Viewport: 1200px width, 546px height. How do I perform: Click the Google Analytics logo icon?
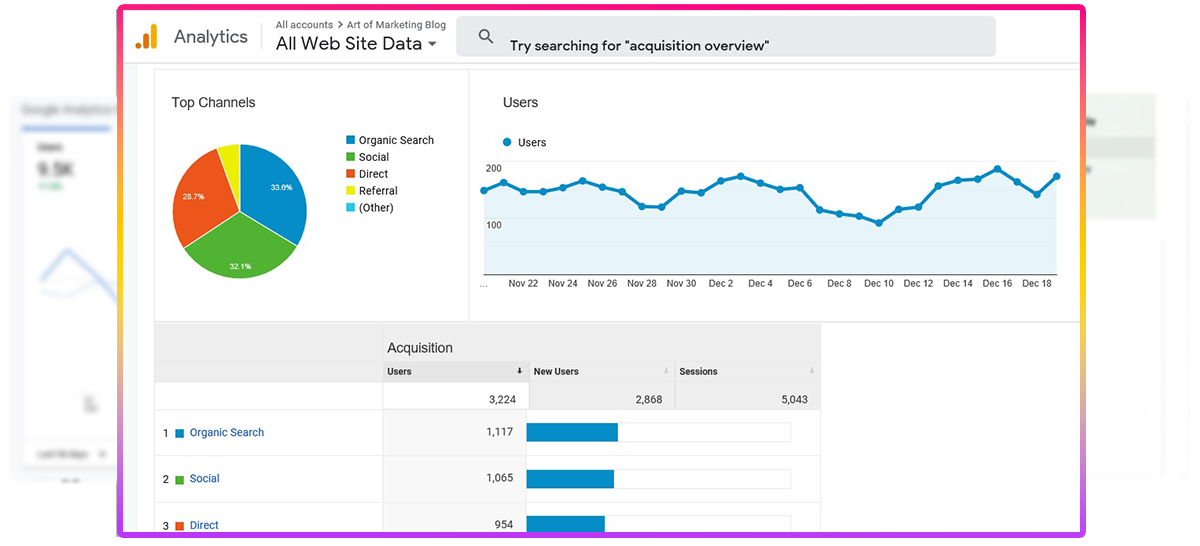pyautogui.click(x=147, y=37)
